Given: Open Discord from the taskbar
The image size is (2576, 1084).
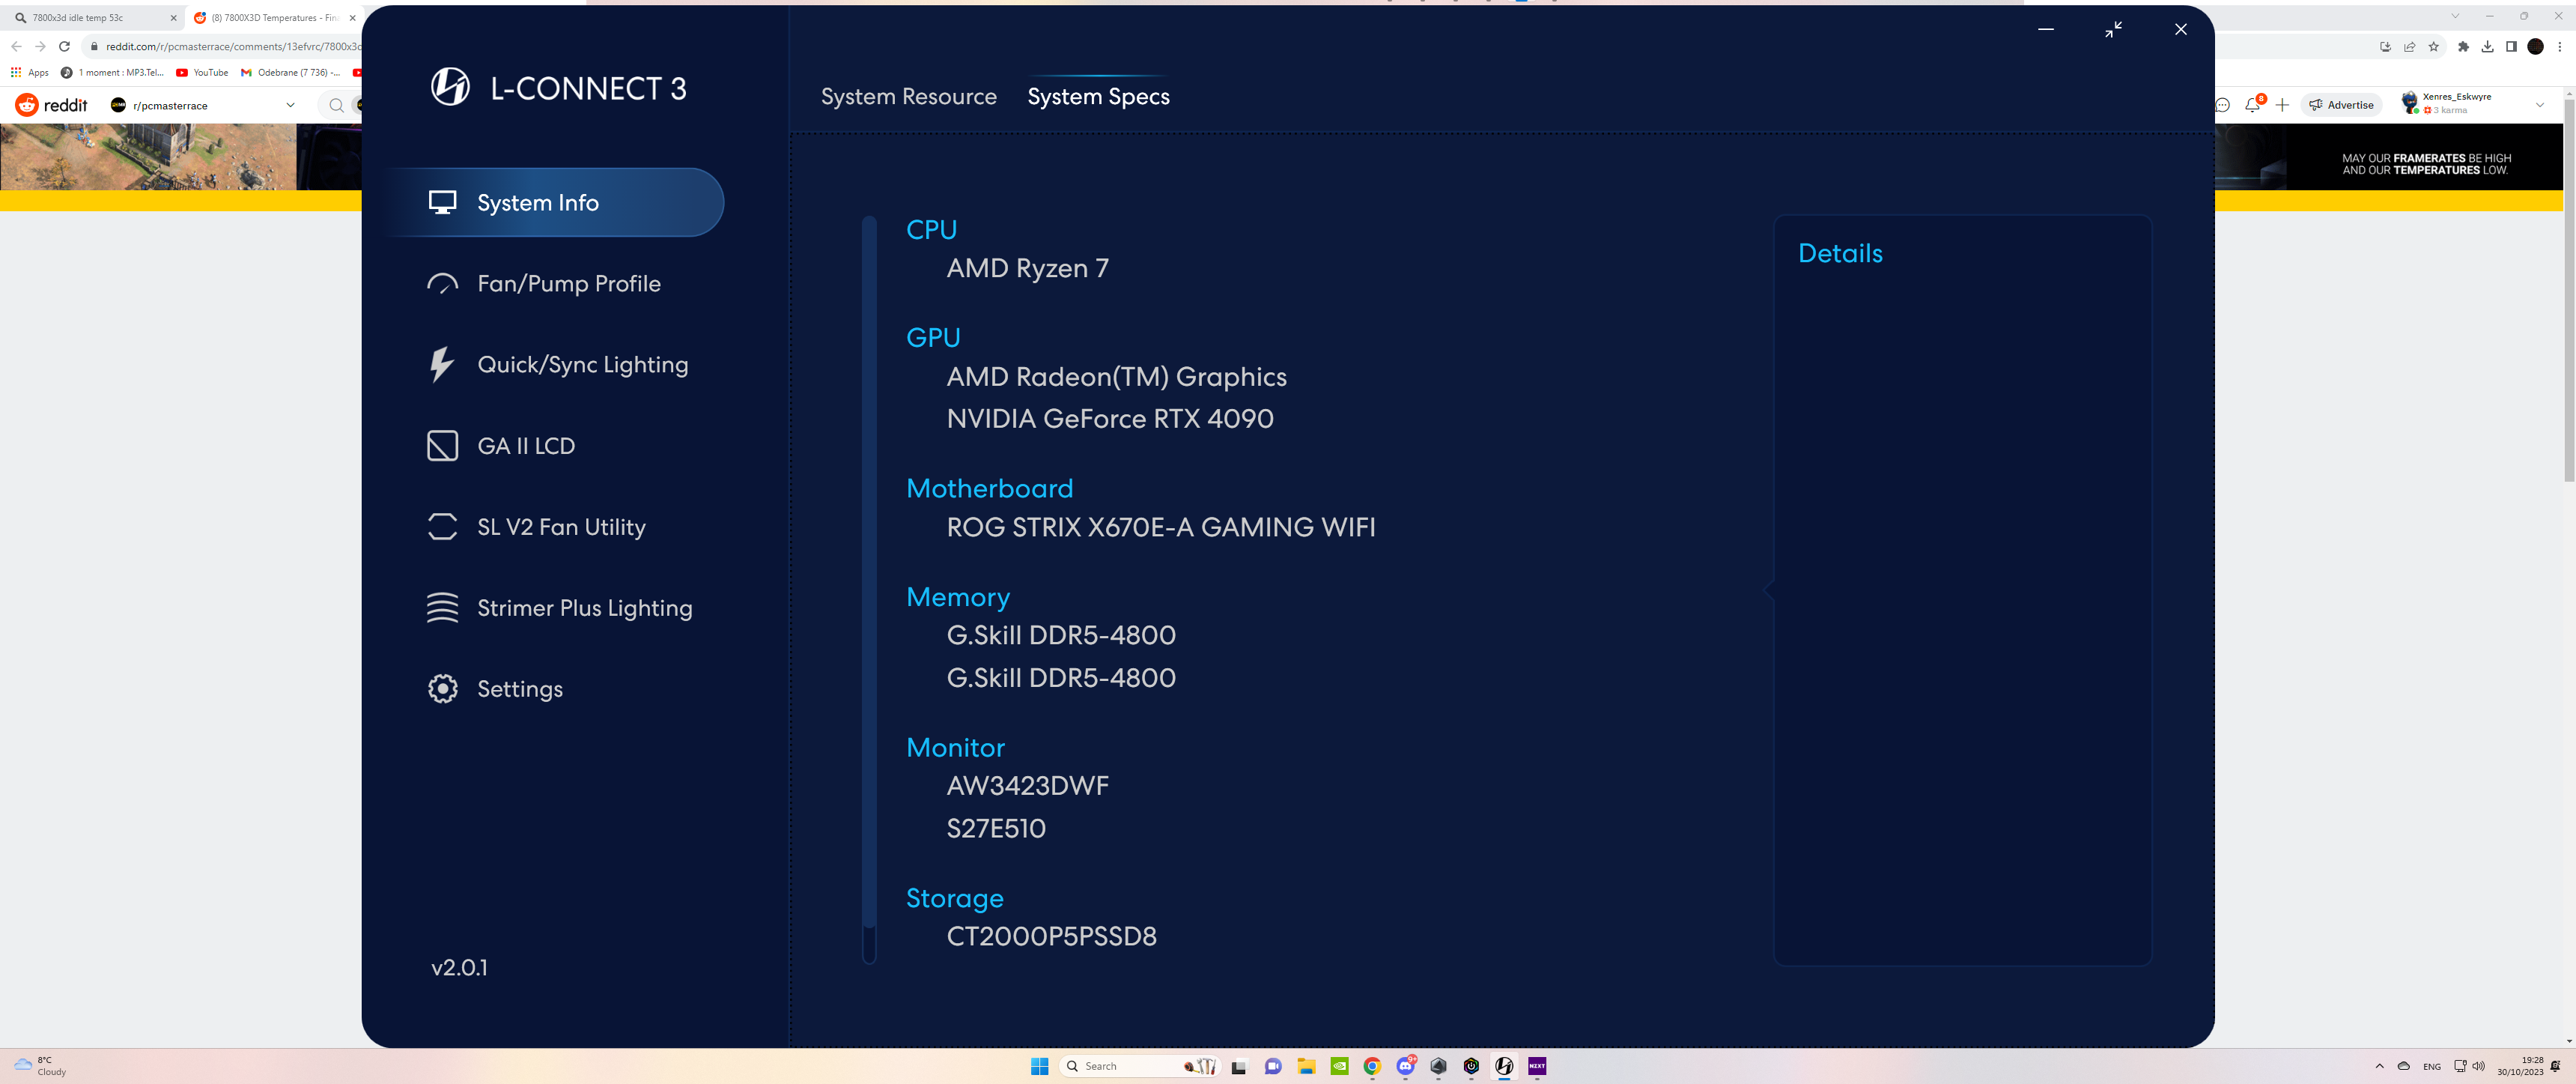Looking at the screenshot, I should (1405, 1066).
